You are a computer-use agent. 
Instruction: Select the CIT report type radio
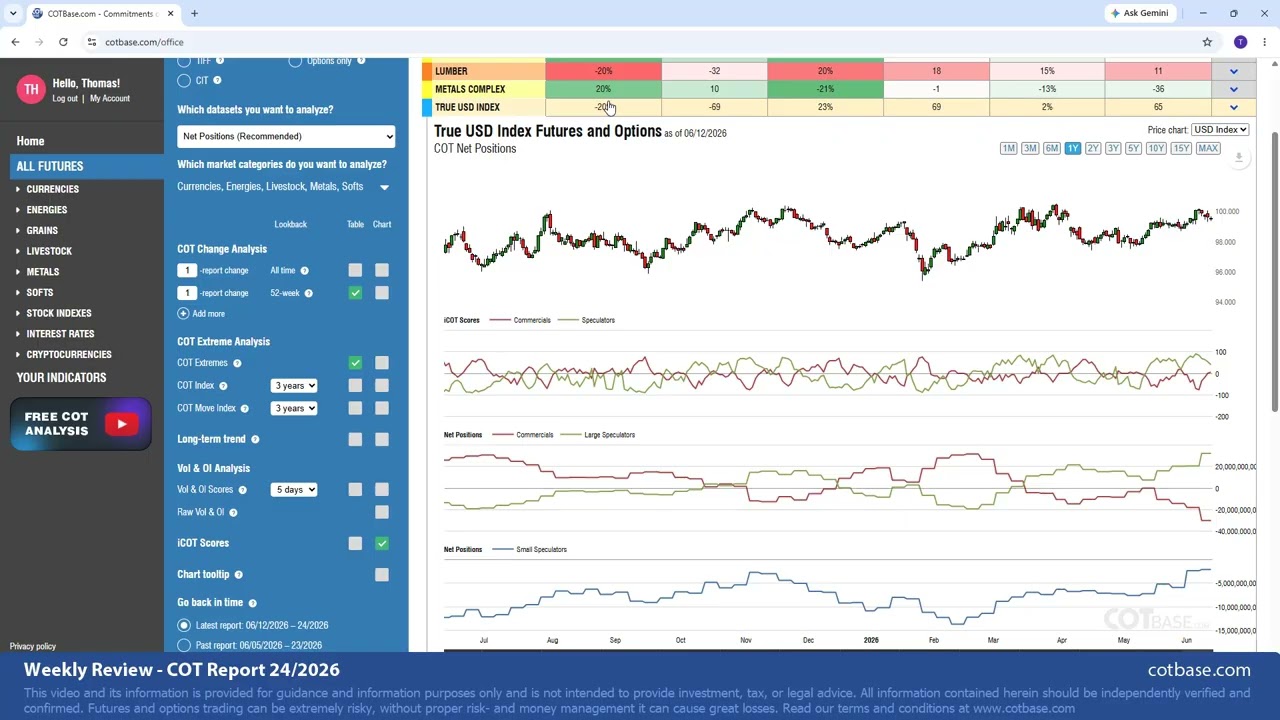[x=184, y=80]
